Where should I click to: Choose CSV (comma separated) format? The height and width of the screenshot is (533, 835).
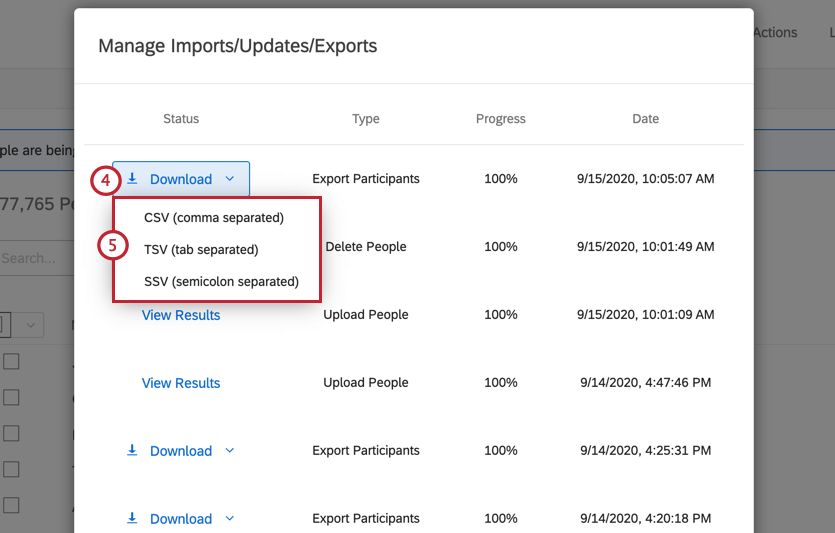pyautogui.click(x=214, y=217)
